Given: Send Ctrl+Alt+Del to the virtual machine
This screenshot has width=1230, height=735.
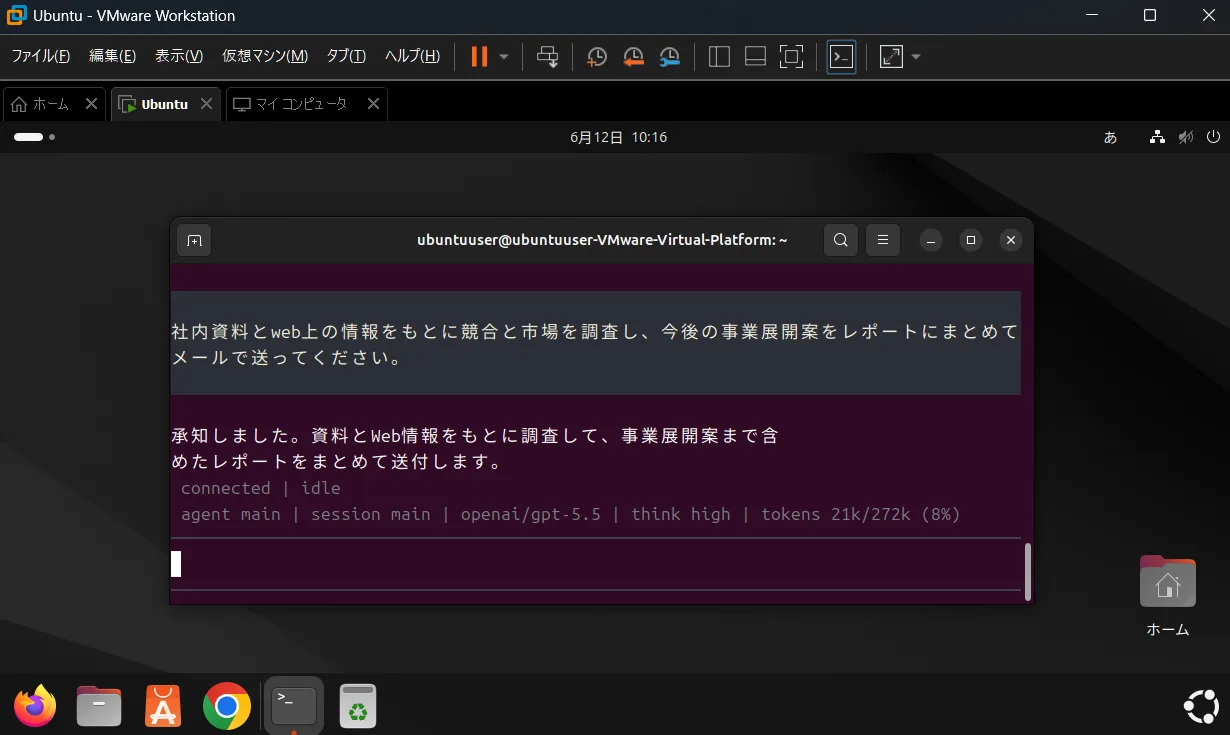Looking at the screenshot, I should [547, 57].
